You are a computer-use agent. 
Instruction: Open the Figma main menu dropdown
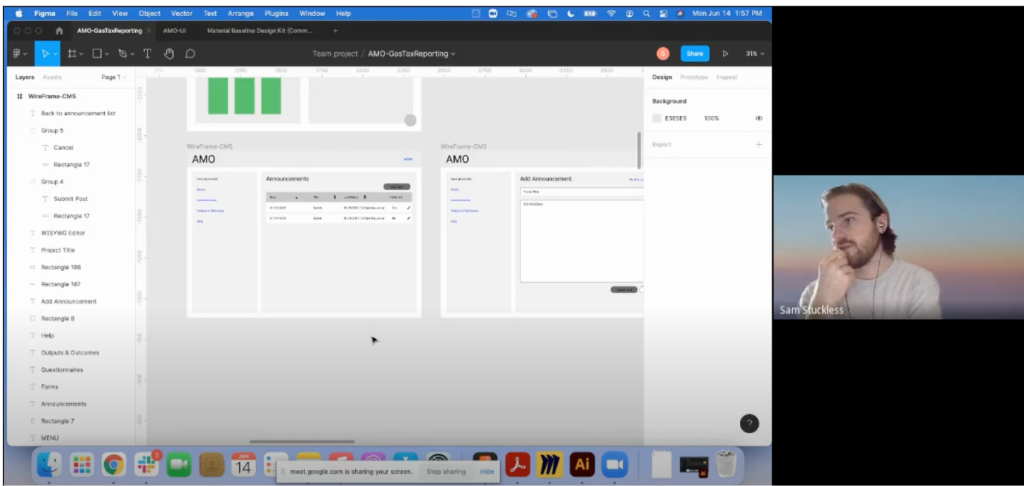coord(20,53)
